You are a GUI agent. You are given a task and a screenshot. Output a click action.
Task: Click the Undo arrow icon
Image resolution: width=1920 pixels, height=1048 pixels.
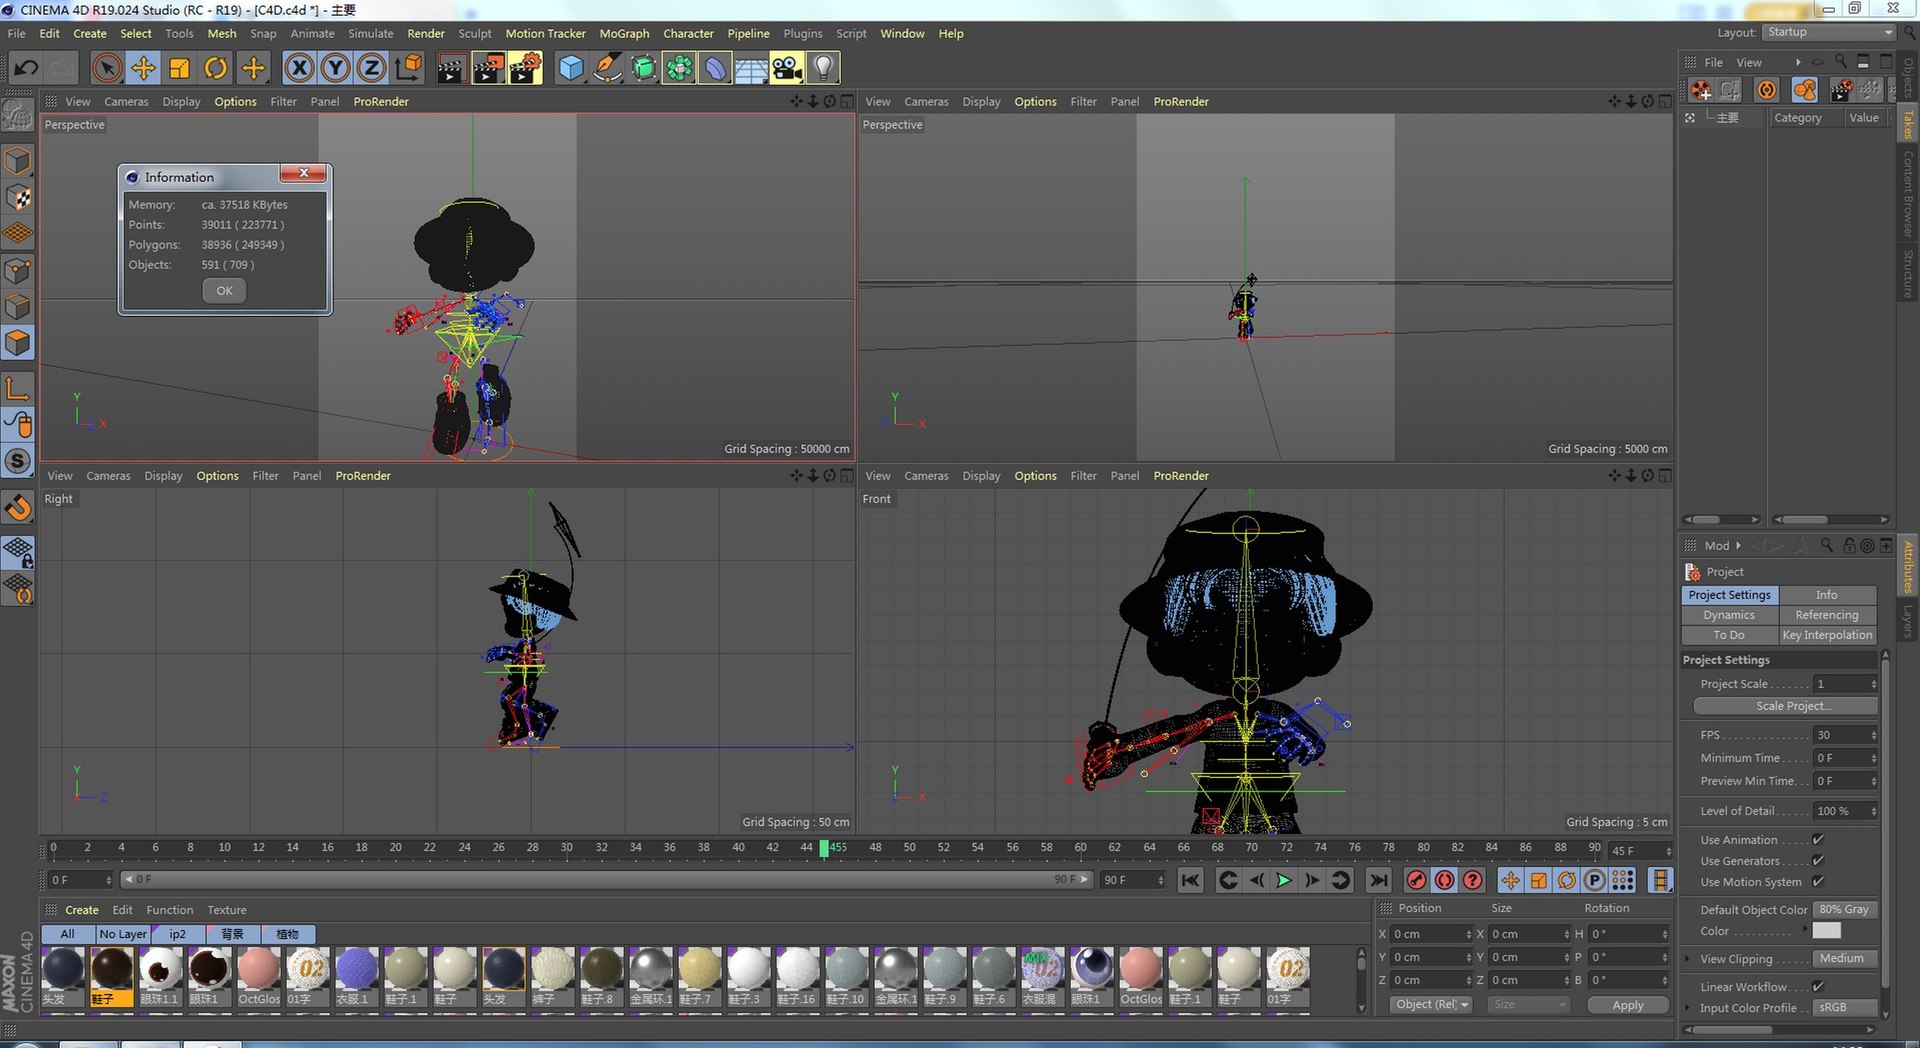[x=26, y=68]
